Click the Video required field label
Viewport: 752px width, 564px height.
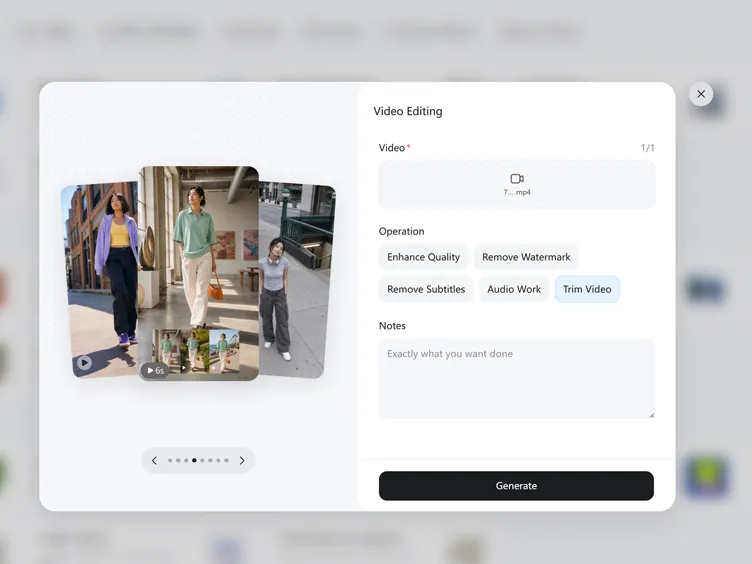tap(394, 148)
